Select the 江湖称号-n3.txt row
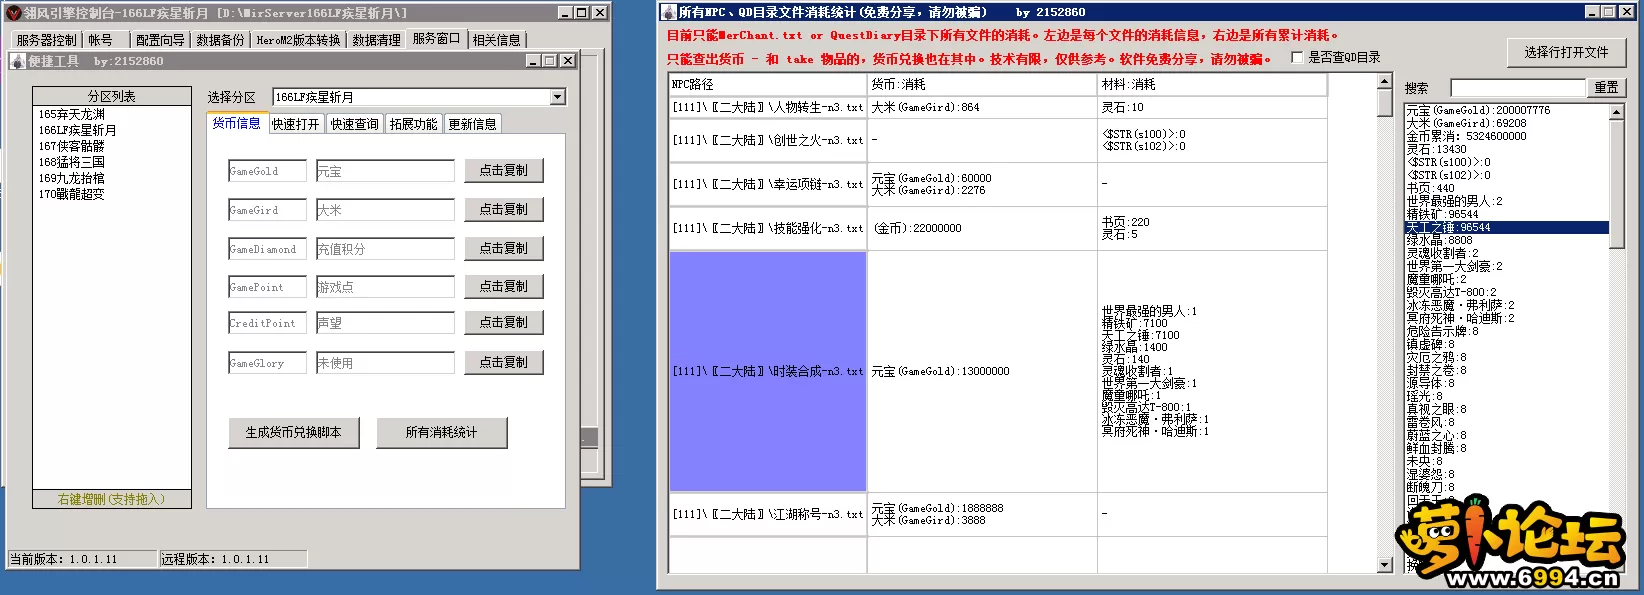1644x595 pixels. [768, 515]
